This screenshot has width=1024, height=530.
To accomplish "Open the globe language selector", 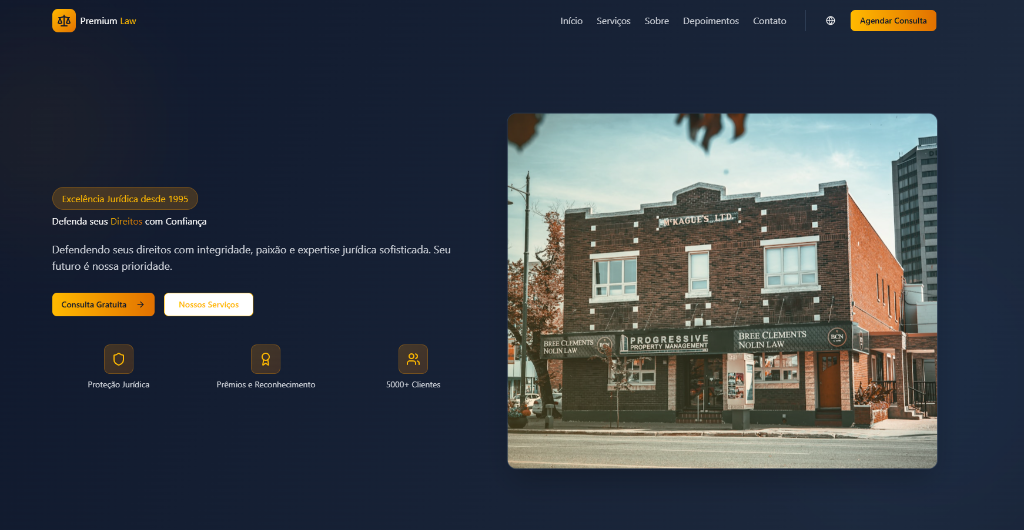I will click(x=830, y=21).
